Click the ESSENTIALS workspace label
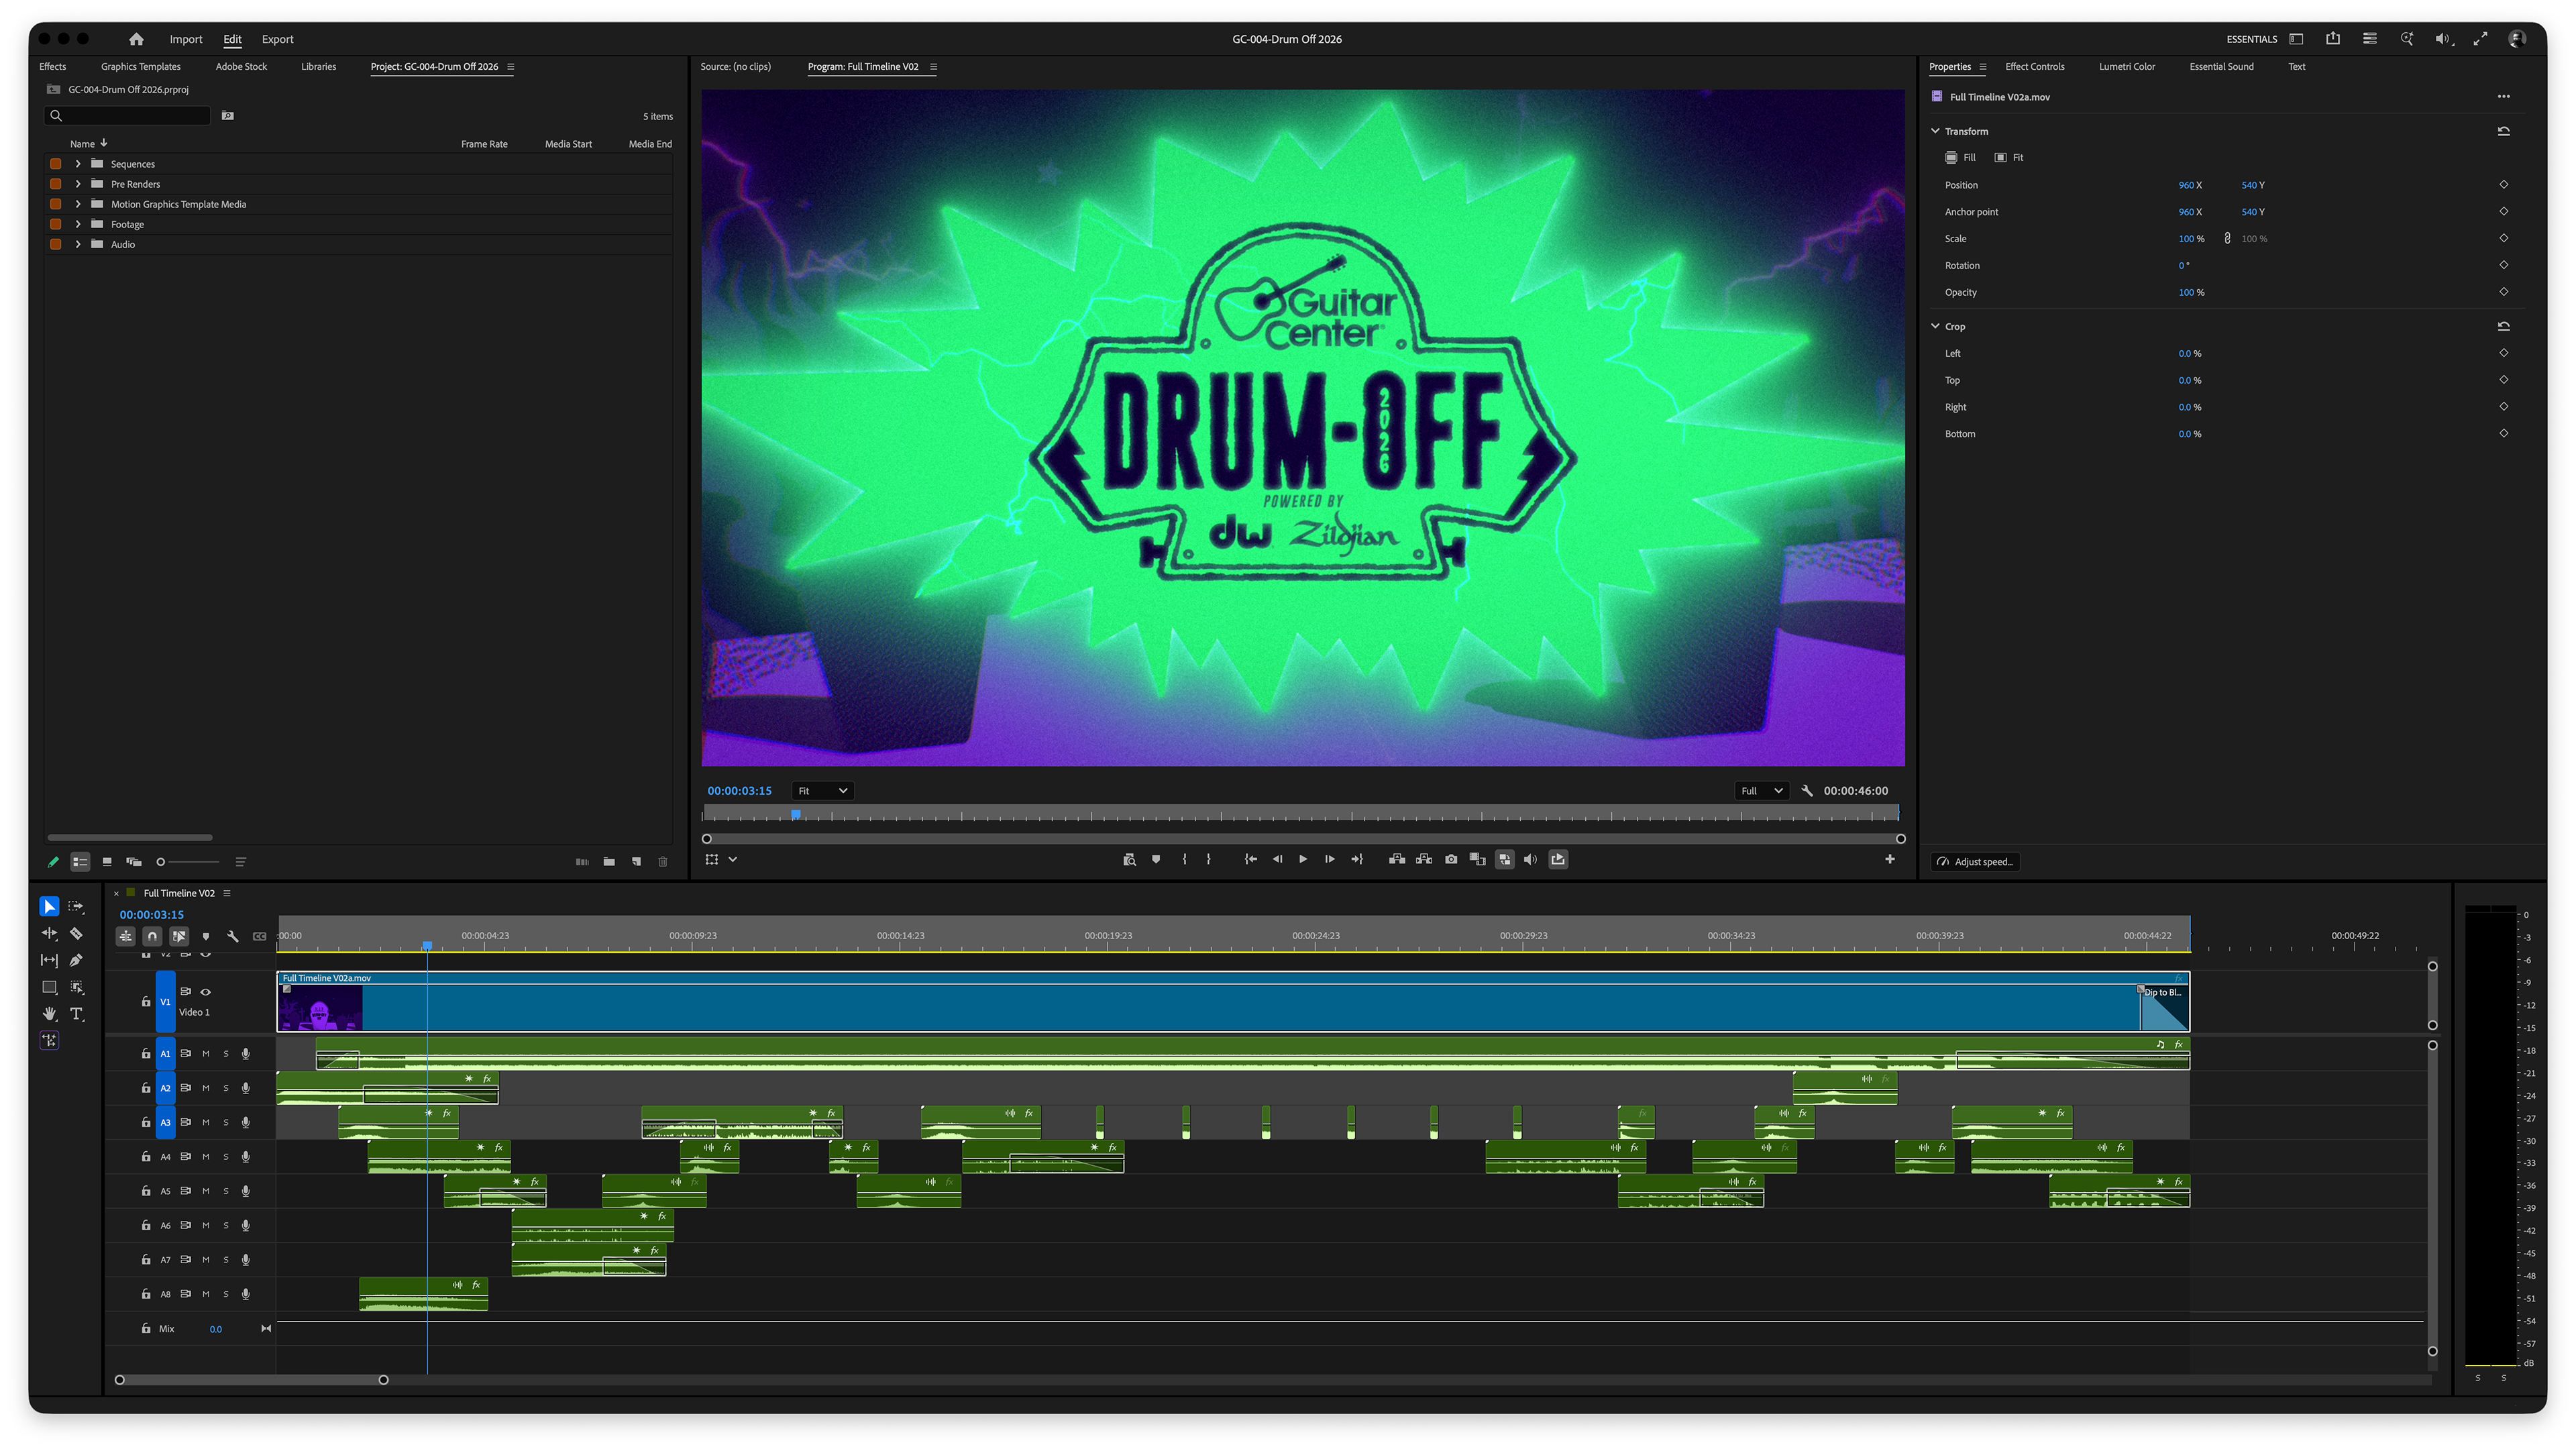The width and height of the screenshot is (2576, 1449). 2251,39
